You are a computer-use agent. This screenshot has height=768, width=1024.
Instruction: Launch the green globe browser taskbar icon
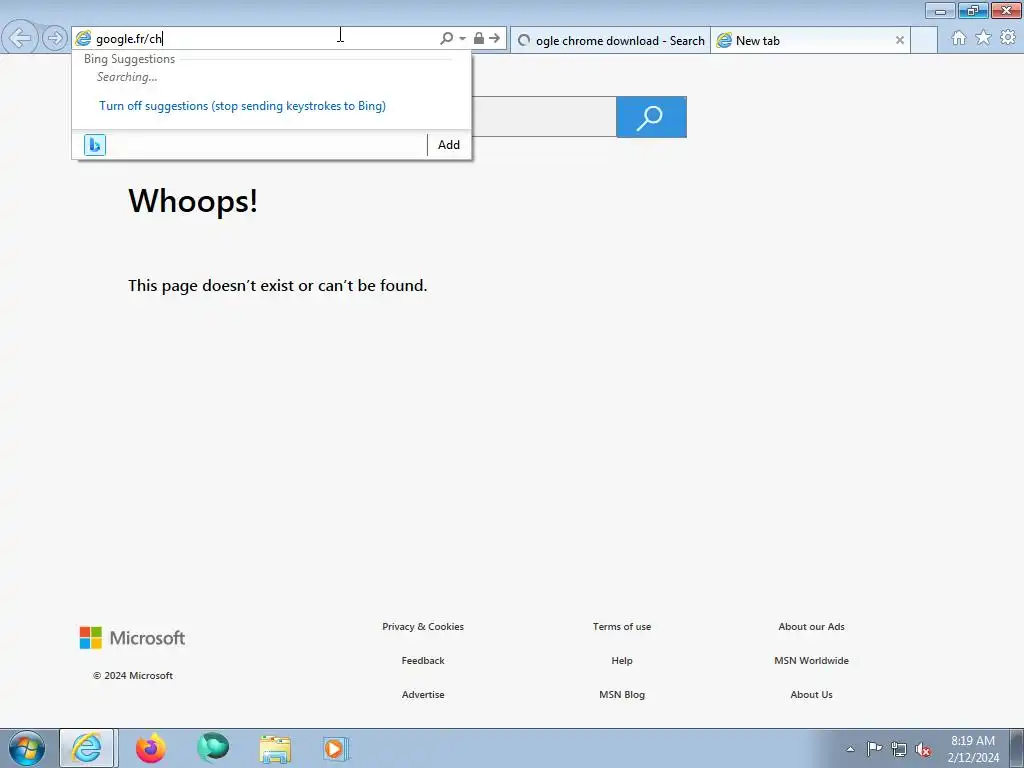pyautogui.click(x=213, y=748)
